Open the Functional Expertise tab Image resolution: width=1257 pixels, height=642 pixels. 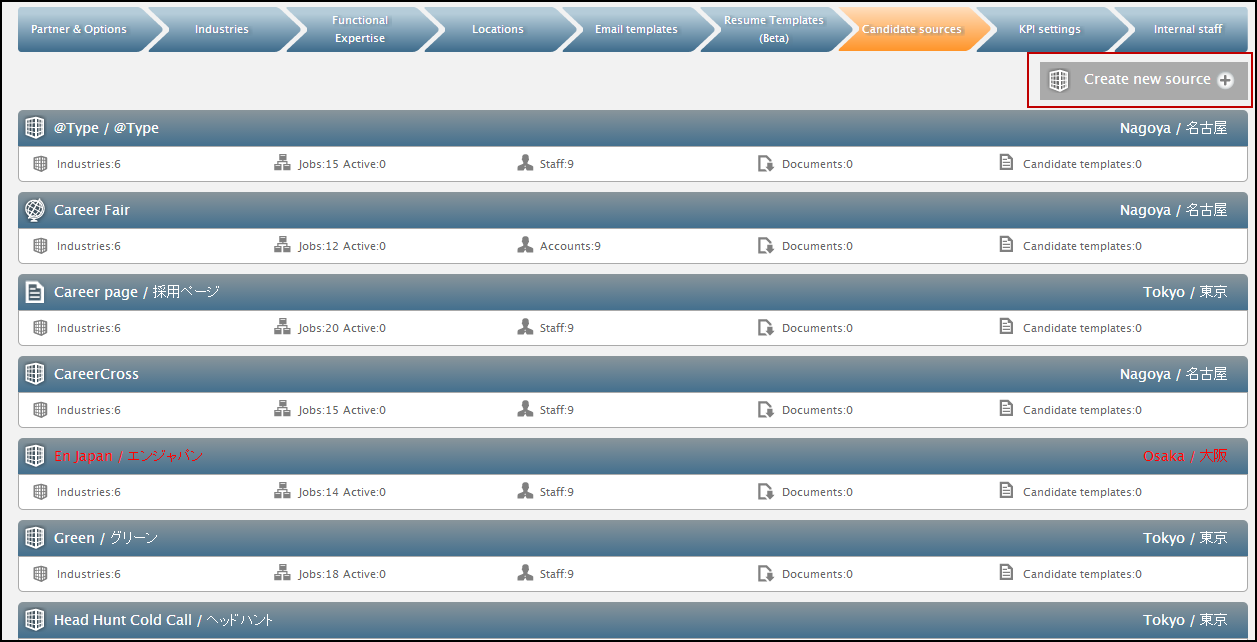(x=360, y=29)
